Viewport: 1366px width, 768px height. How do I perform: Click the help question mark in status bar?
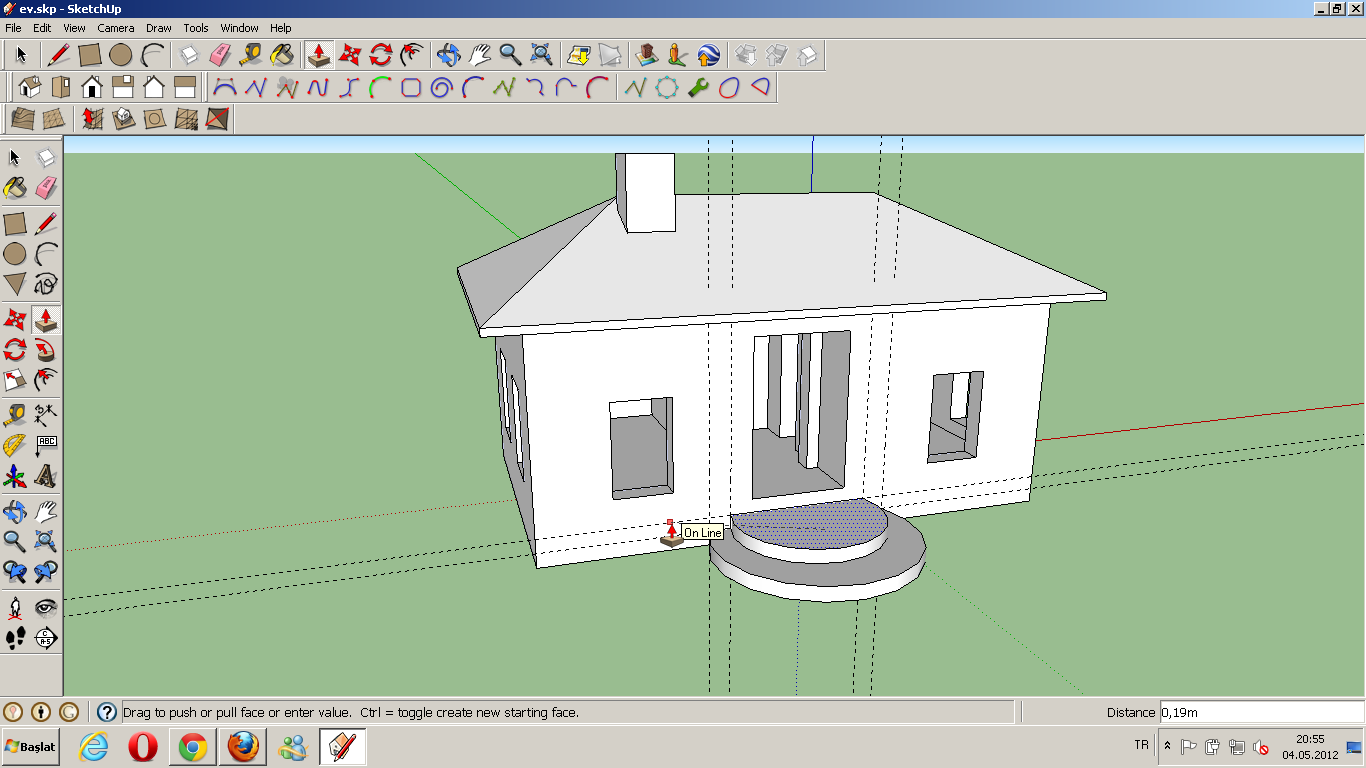pyautogui.click(x=106, y=712)
